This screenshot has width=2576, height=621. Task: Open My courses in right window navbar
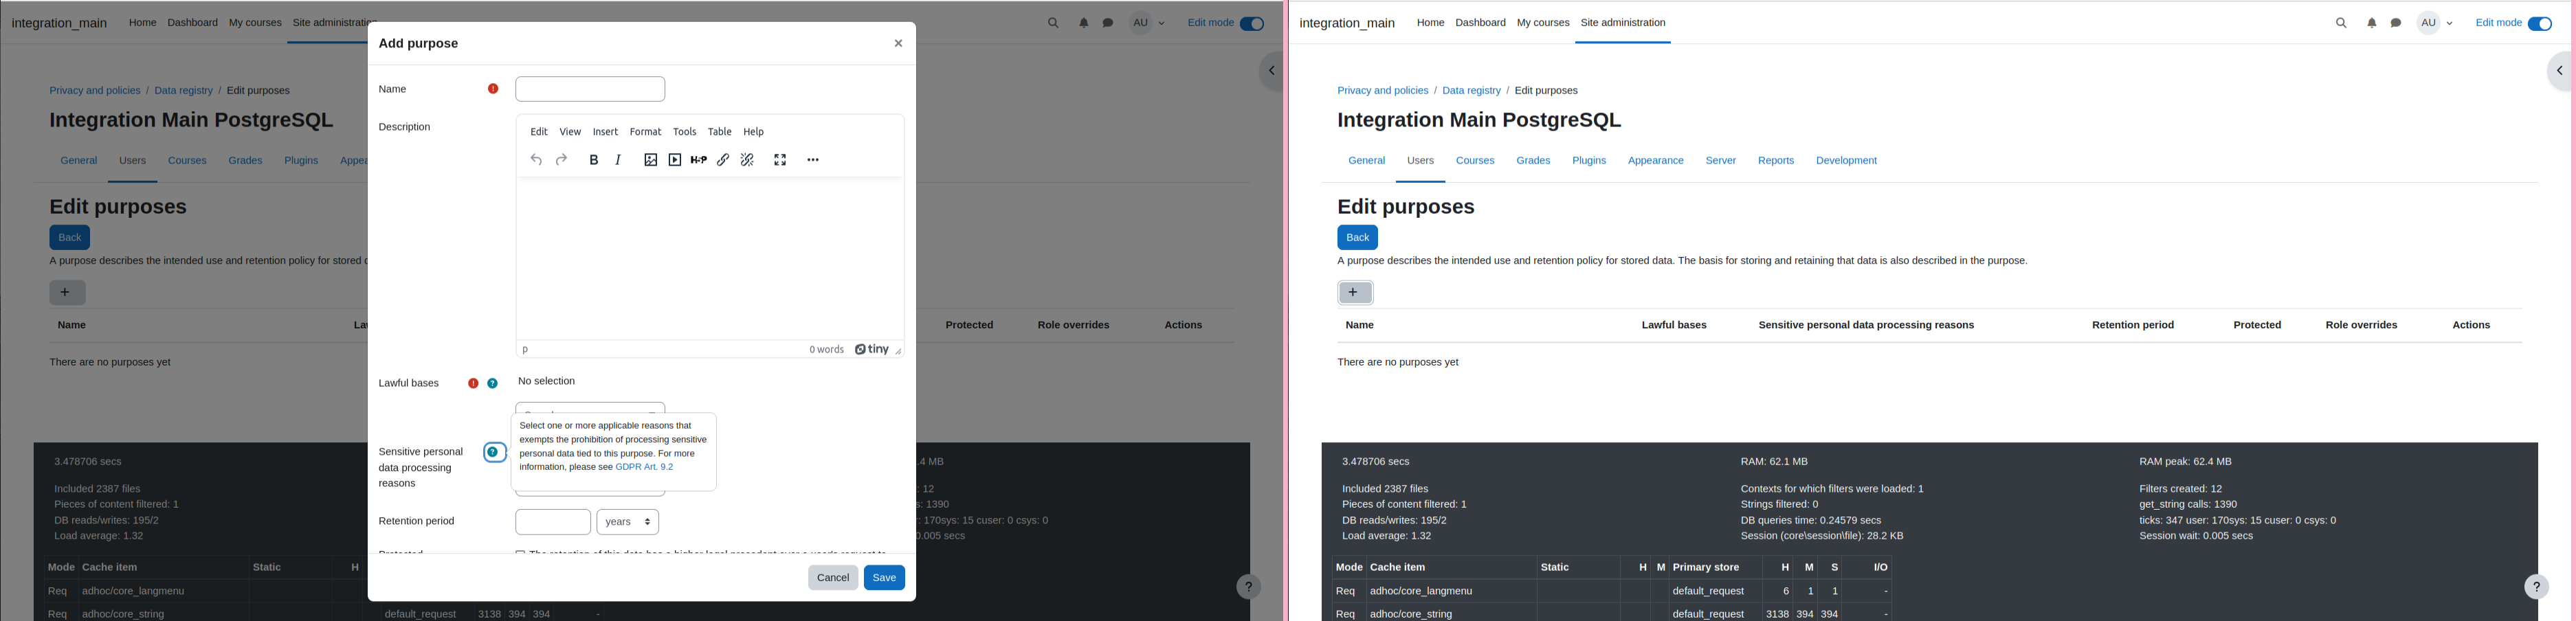pyautogui.click(x=1542, y=23)
